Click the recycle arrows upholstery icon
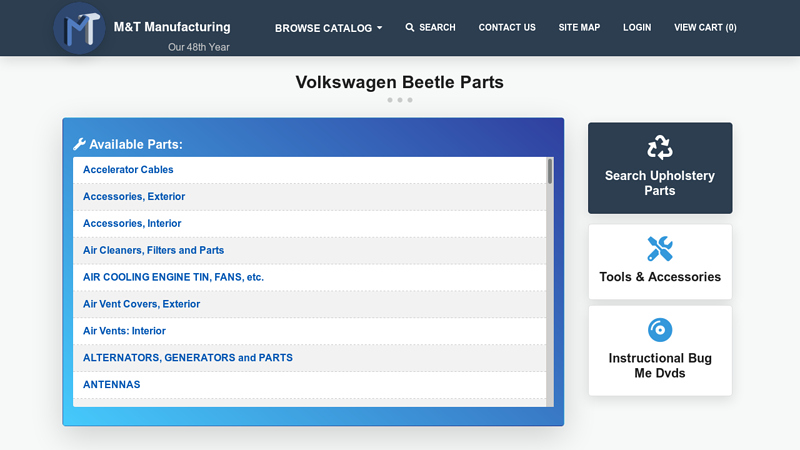Image resolution: width=800 pixels, height=450 pixels. pos(660,147)
